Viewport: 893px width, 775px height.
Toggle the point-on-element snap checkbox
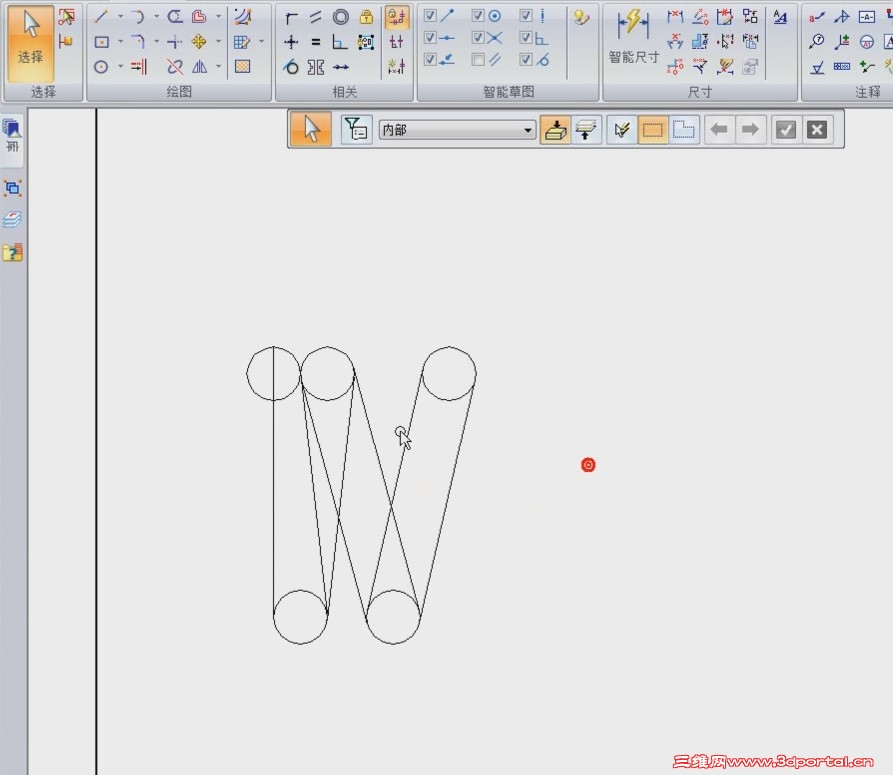pos(431,59)
